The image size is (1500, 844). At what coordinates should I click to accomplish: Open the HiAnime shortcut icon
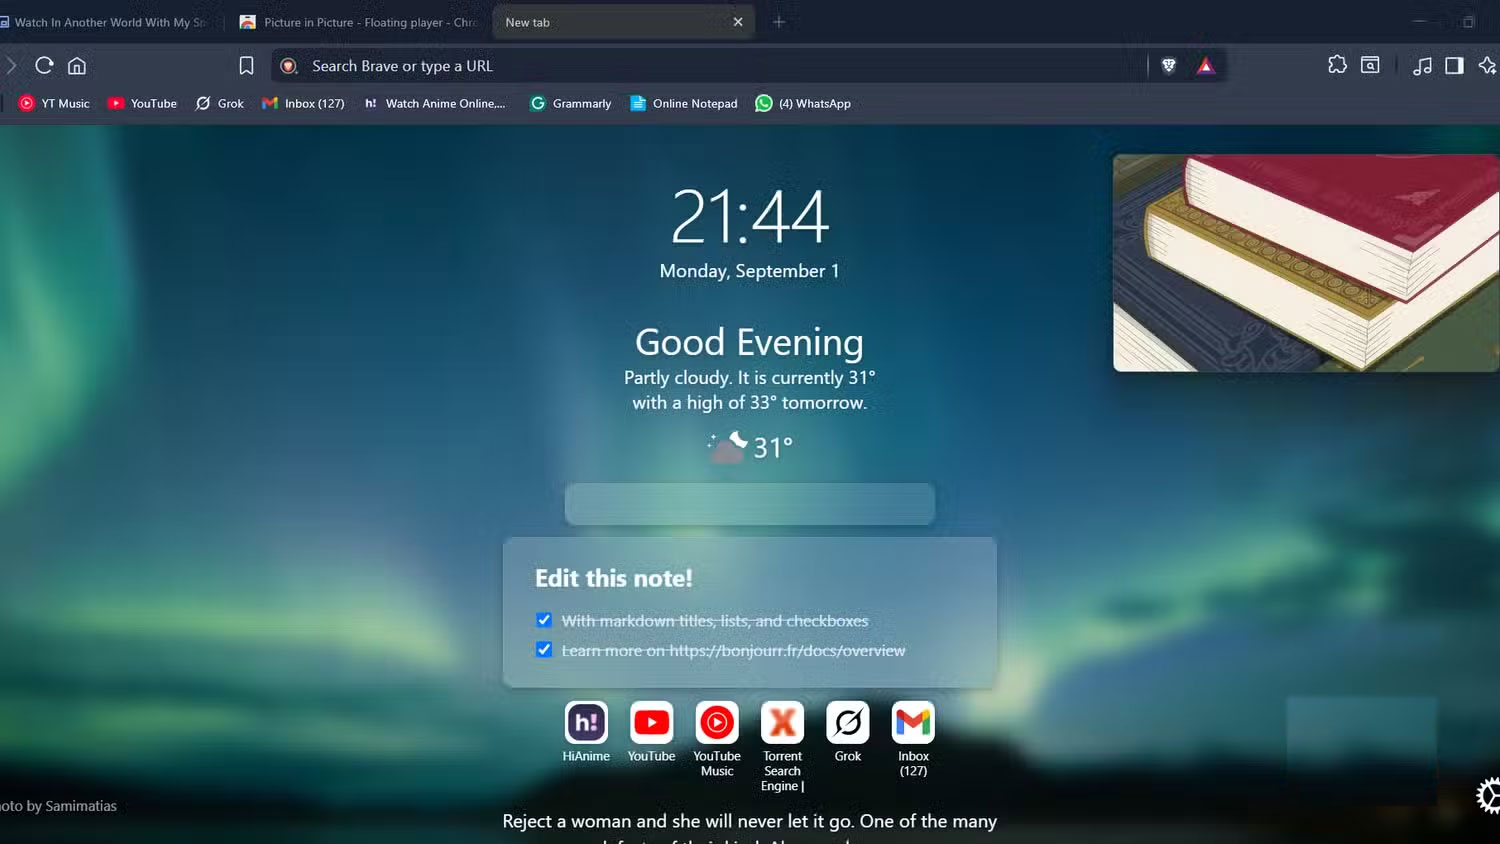pyautogui.click(x=586, y=723)
